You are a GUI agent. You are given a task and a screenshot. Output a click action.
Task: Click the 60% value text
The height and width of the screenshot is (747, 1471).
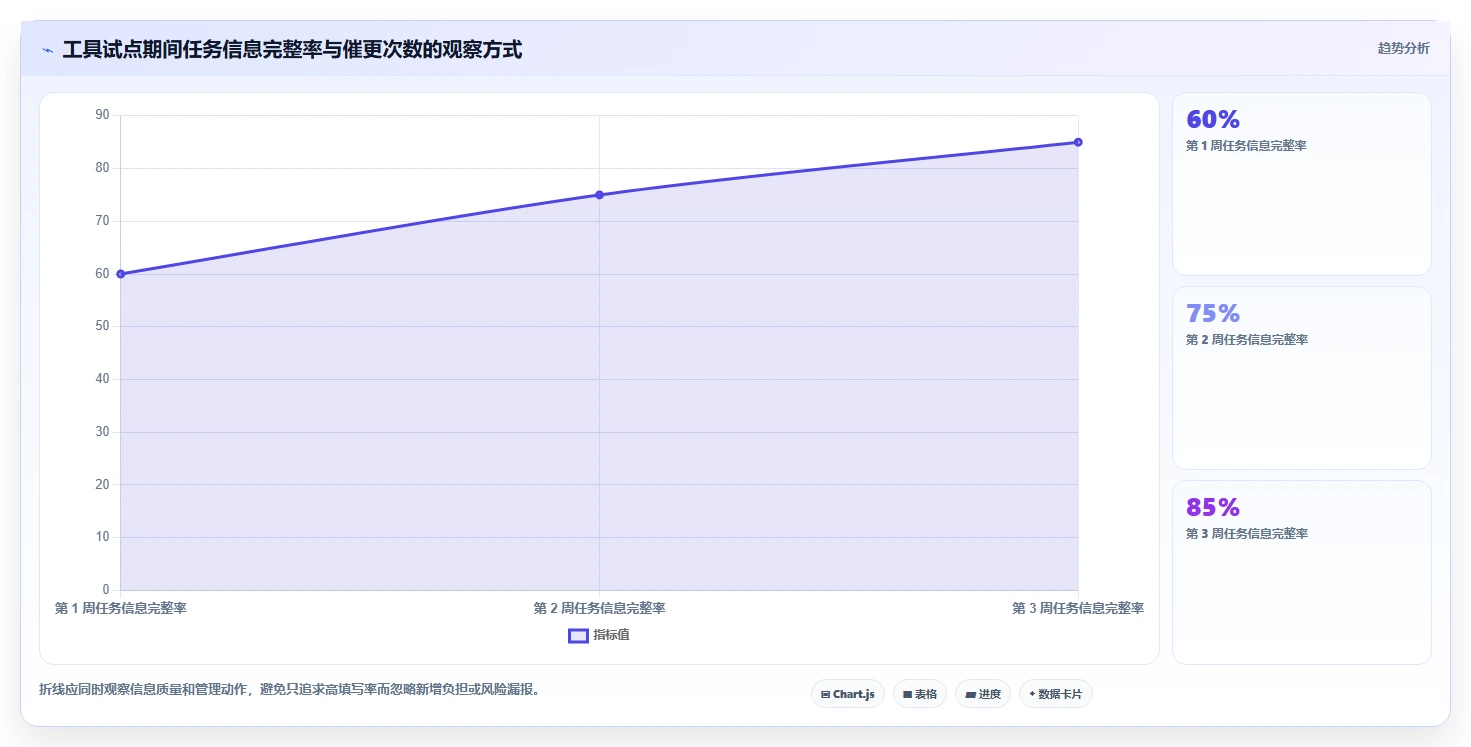[1213, 120]
